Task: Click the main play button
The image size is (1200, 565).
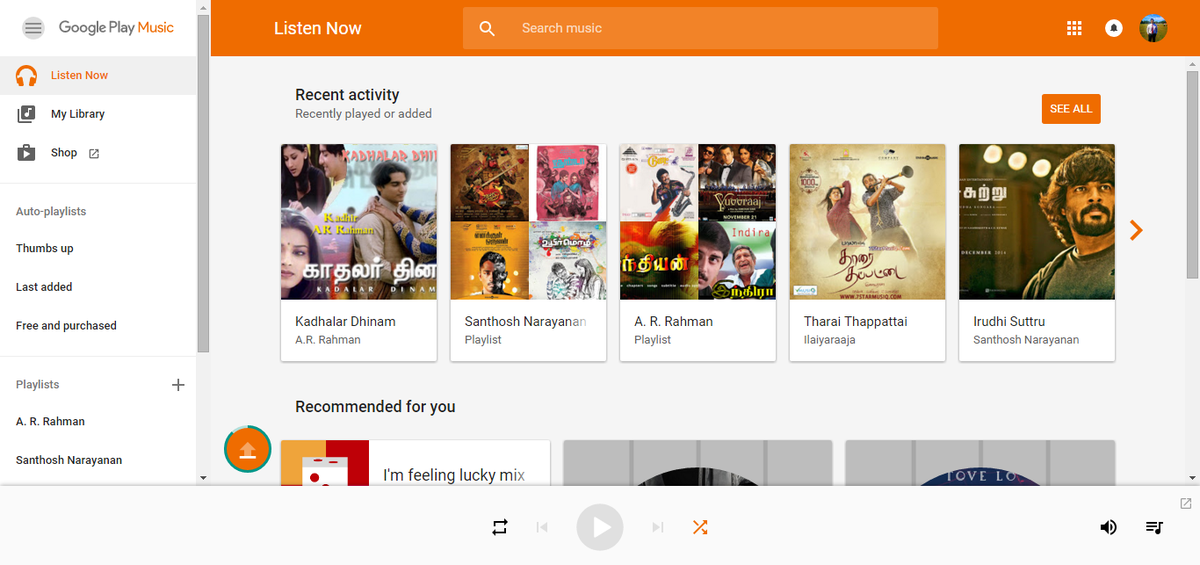Action: coord(600,527)
